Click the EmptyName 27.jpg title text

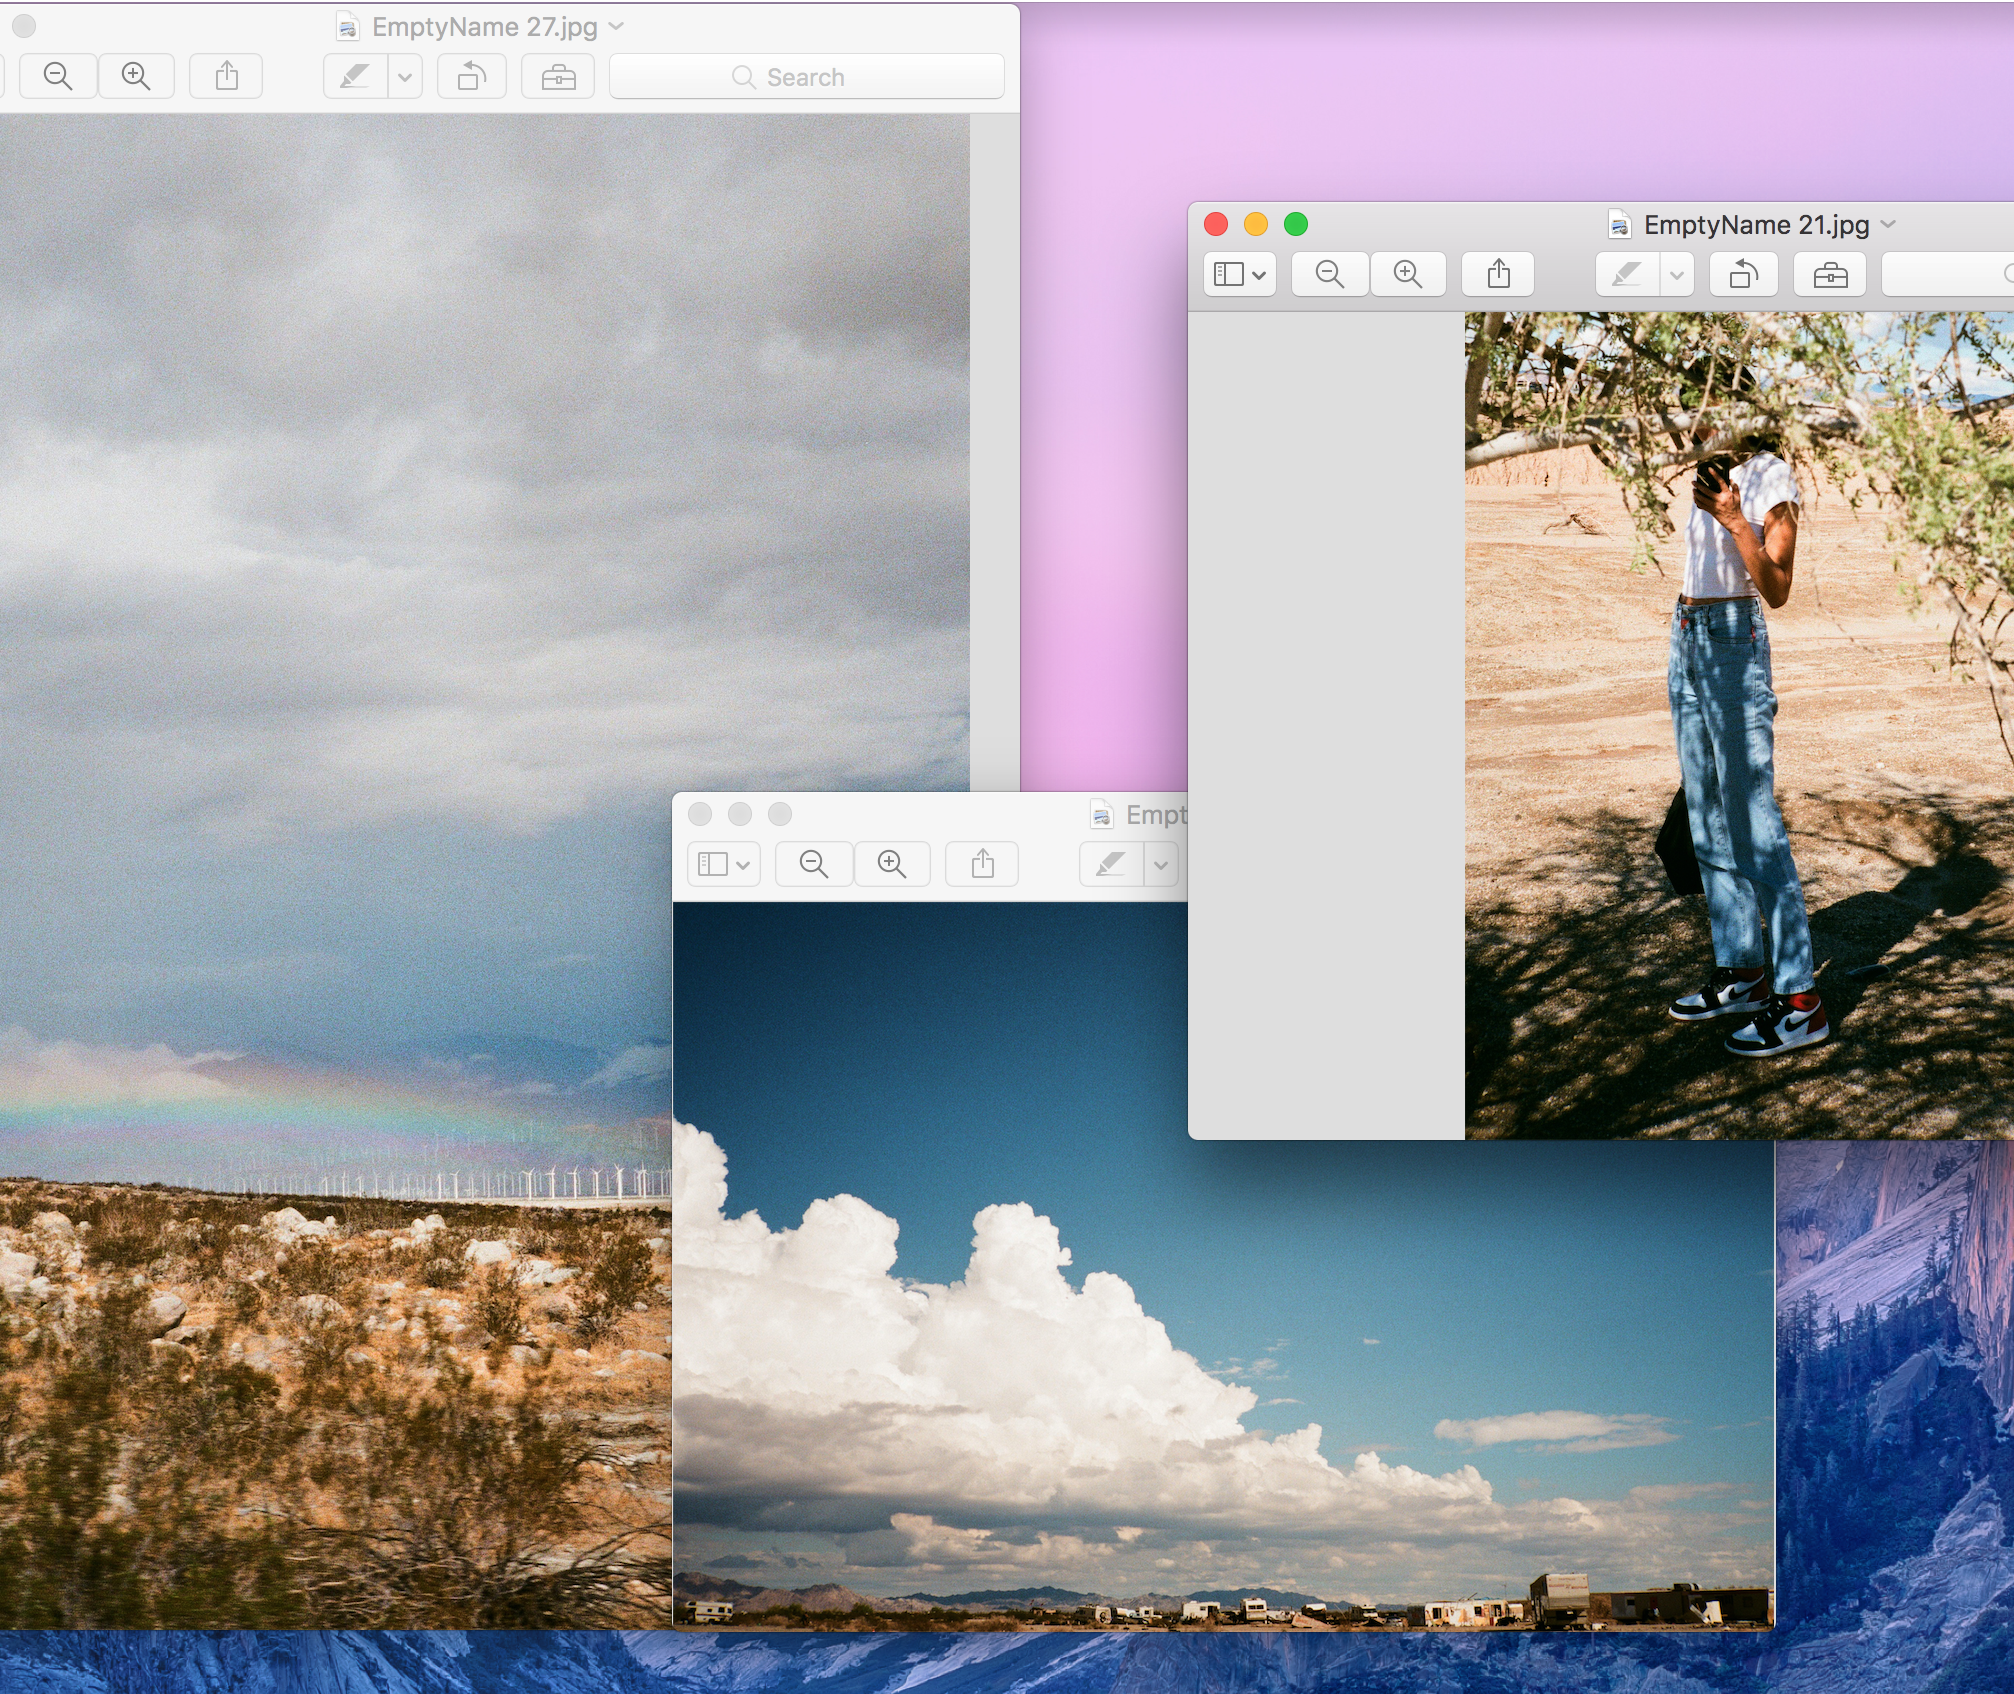(485, 27)
